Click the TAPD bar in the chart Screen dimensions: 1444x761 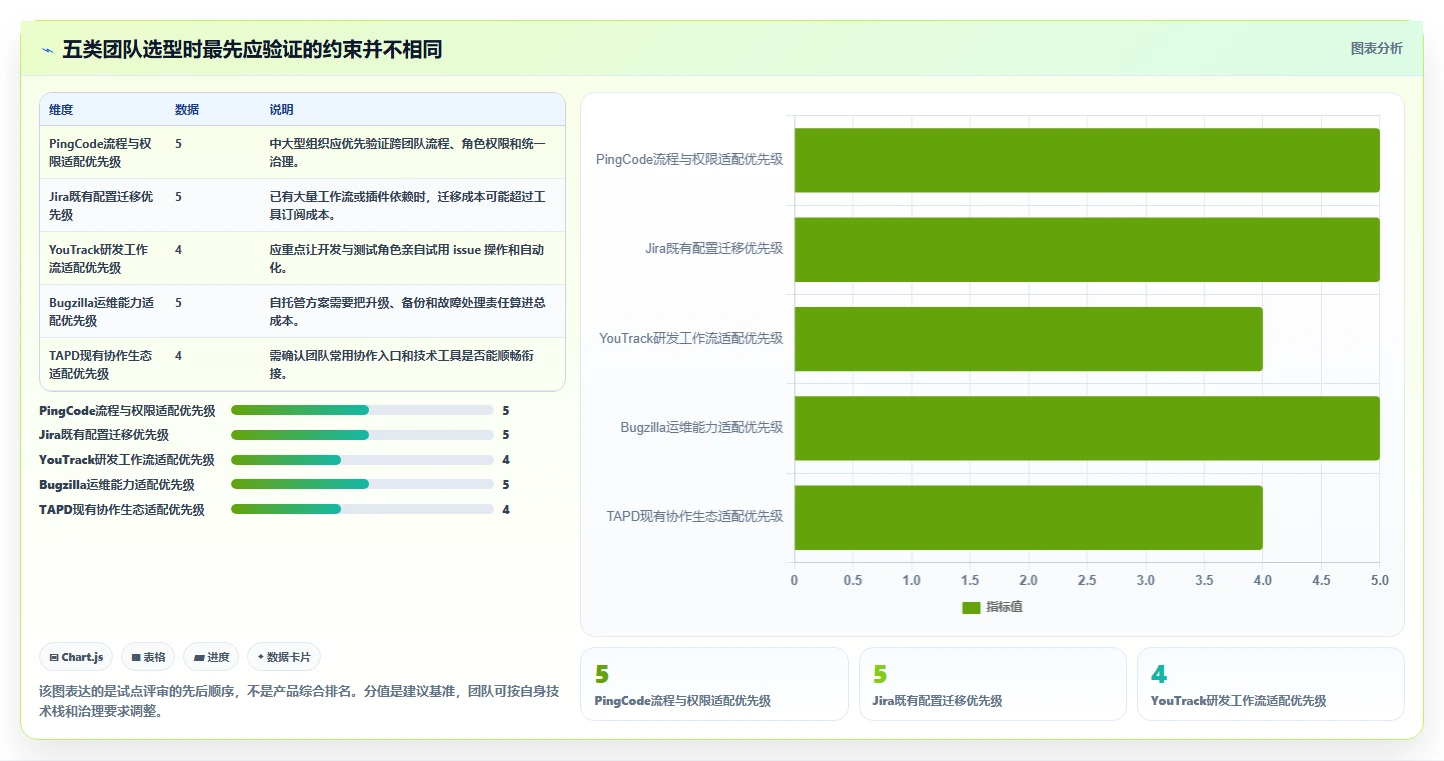1029,517
